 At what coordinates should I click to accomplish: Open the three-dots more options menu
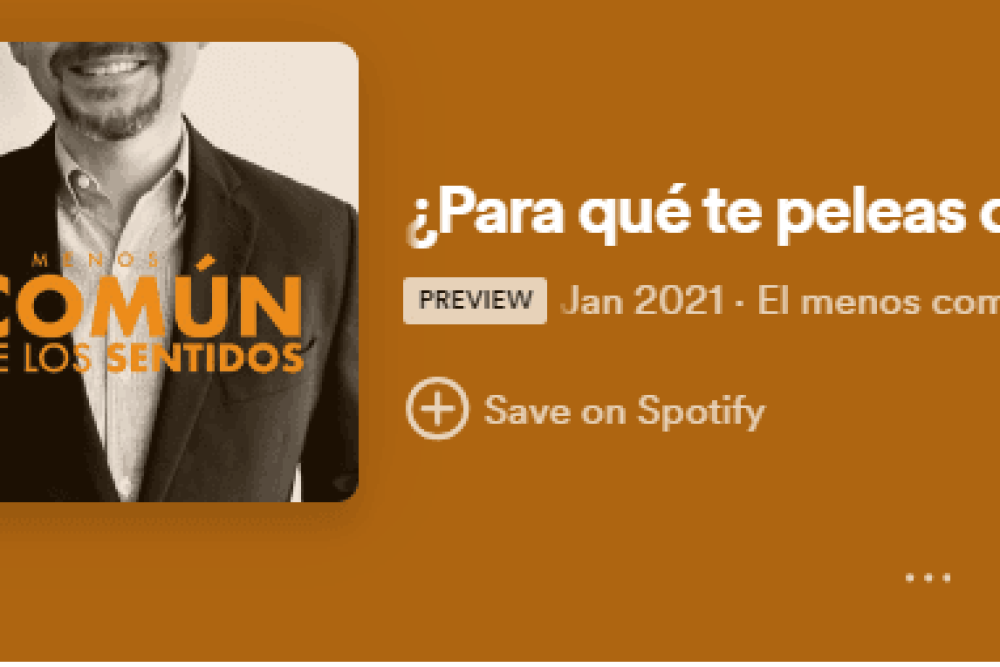coord(928,578)
